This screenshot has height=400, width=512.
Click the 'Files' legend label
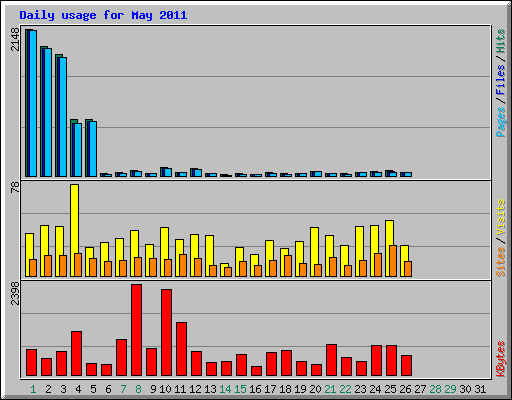[500, 79]
